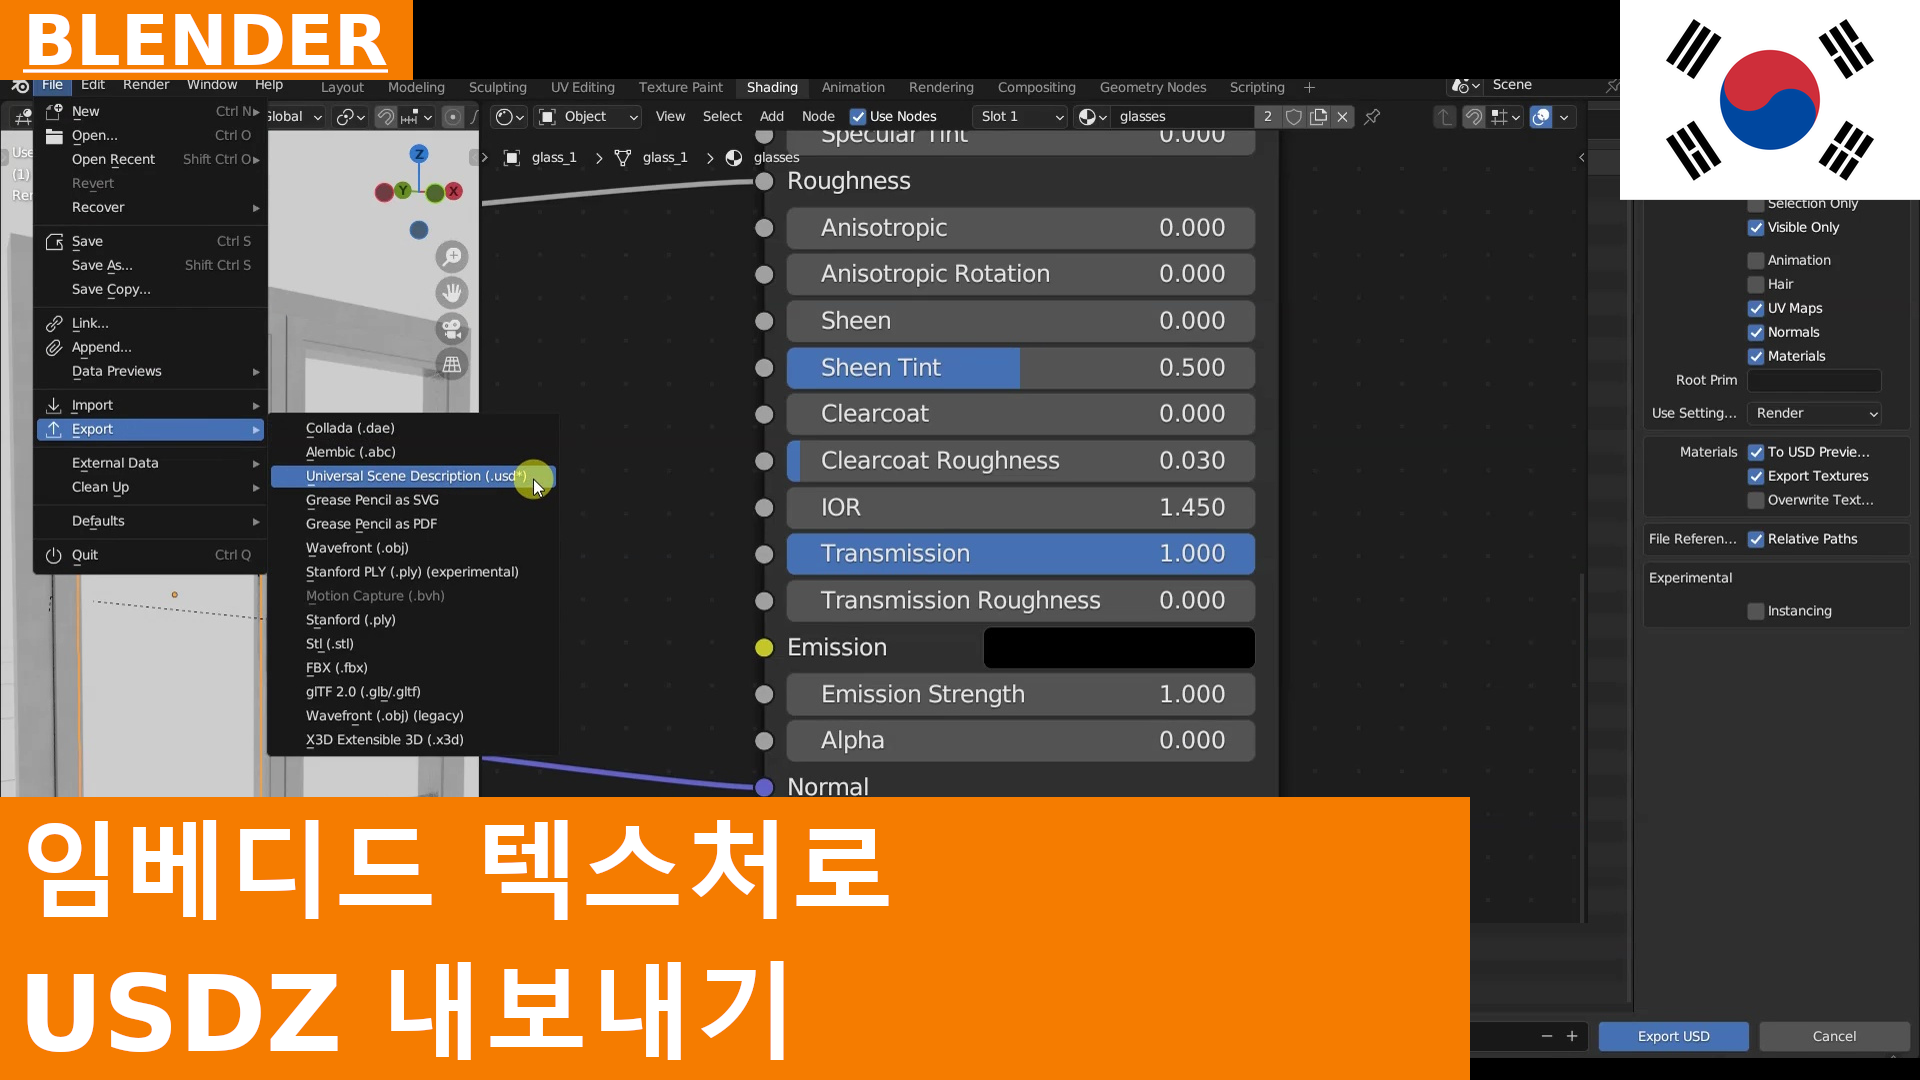The height and width of the screenshot is (1080, 1920).
Task: Enable Animation export checkbox
Action: [x=1756, y=261]
